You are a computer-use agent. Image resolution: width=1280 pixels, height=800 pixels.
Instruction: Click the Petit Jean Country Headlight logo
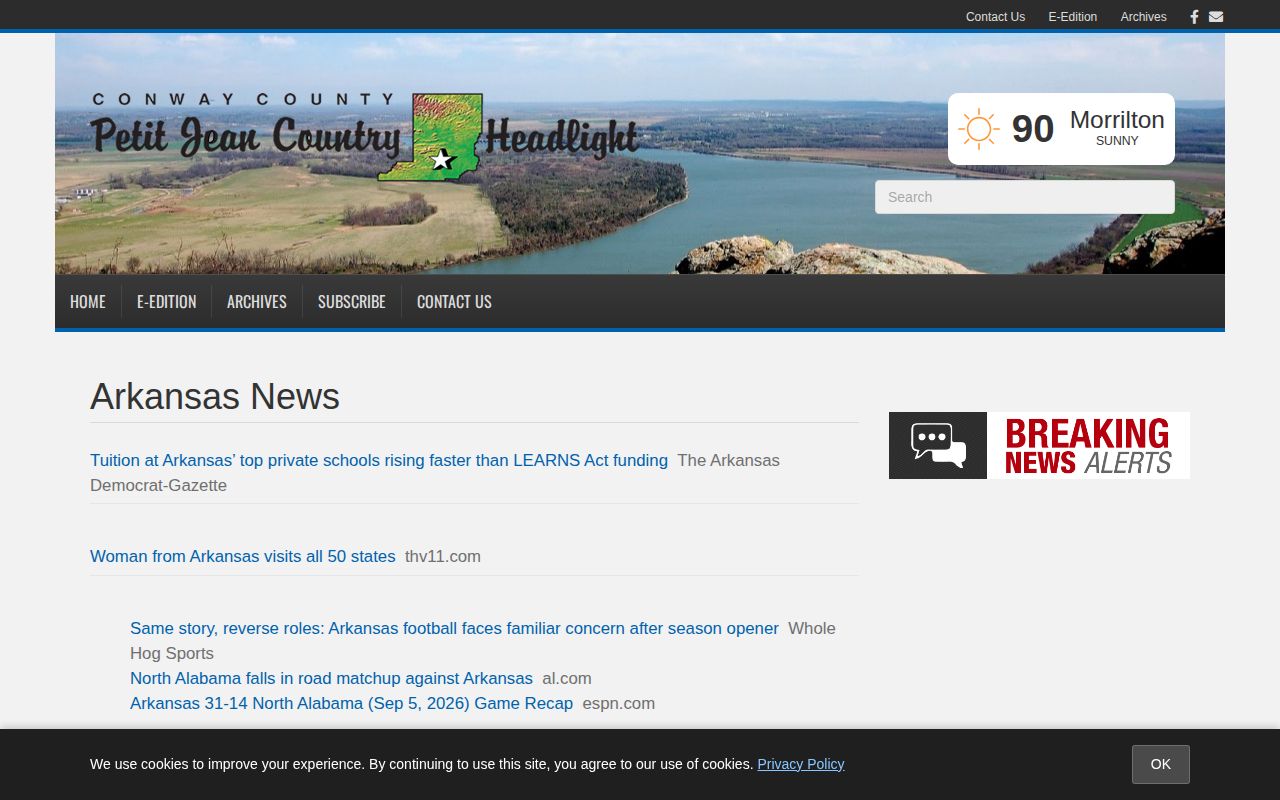pyautogui.click(x=364, y=138)
